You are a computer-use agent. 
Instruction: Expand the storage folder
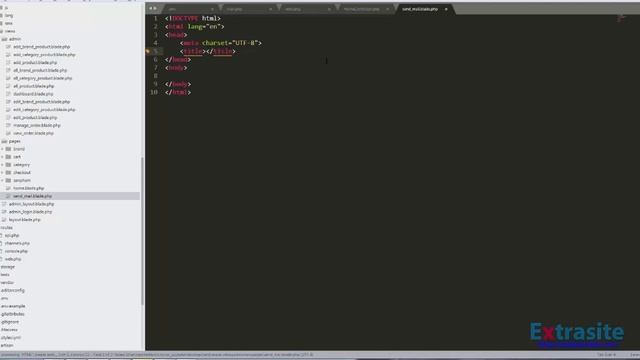point(8,267)
